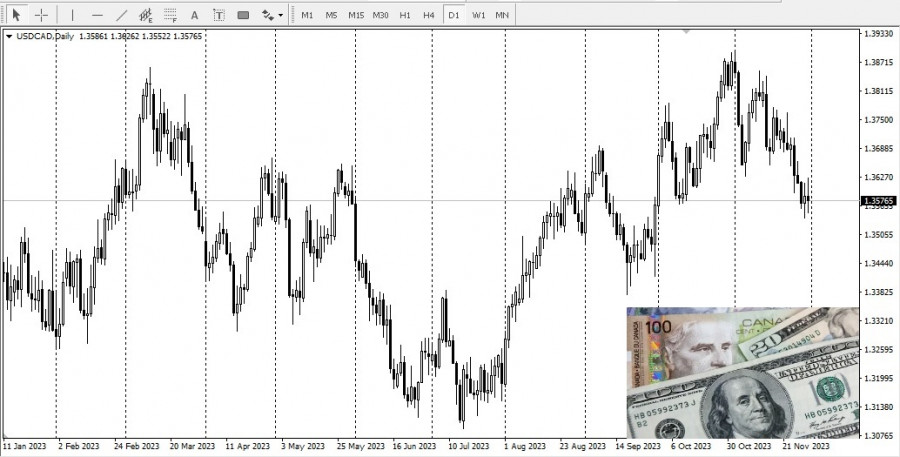Switch to the W1 weekly timeframe
Screen dimensions: 900x457
478,15
